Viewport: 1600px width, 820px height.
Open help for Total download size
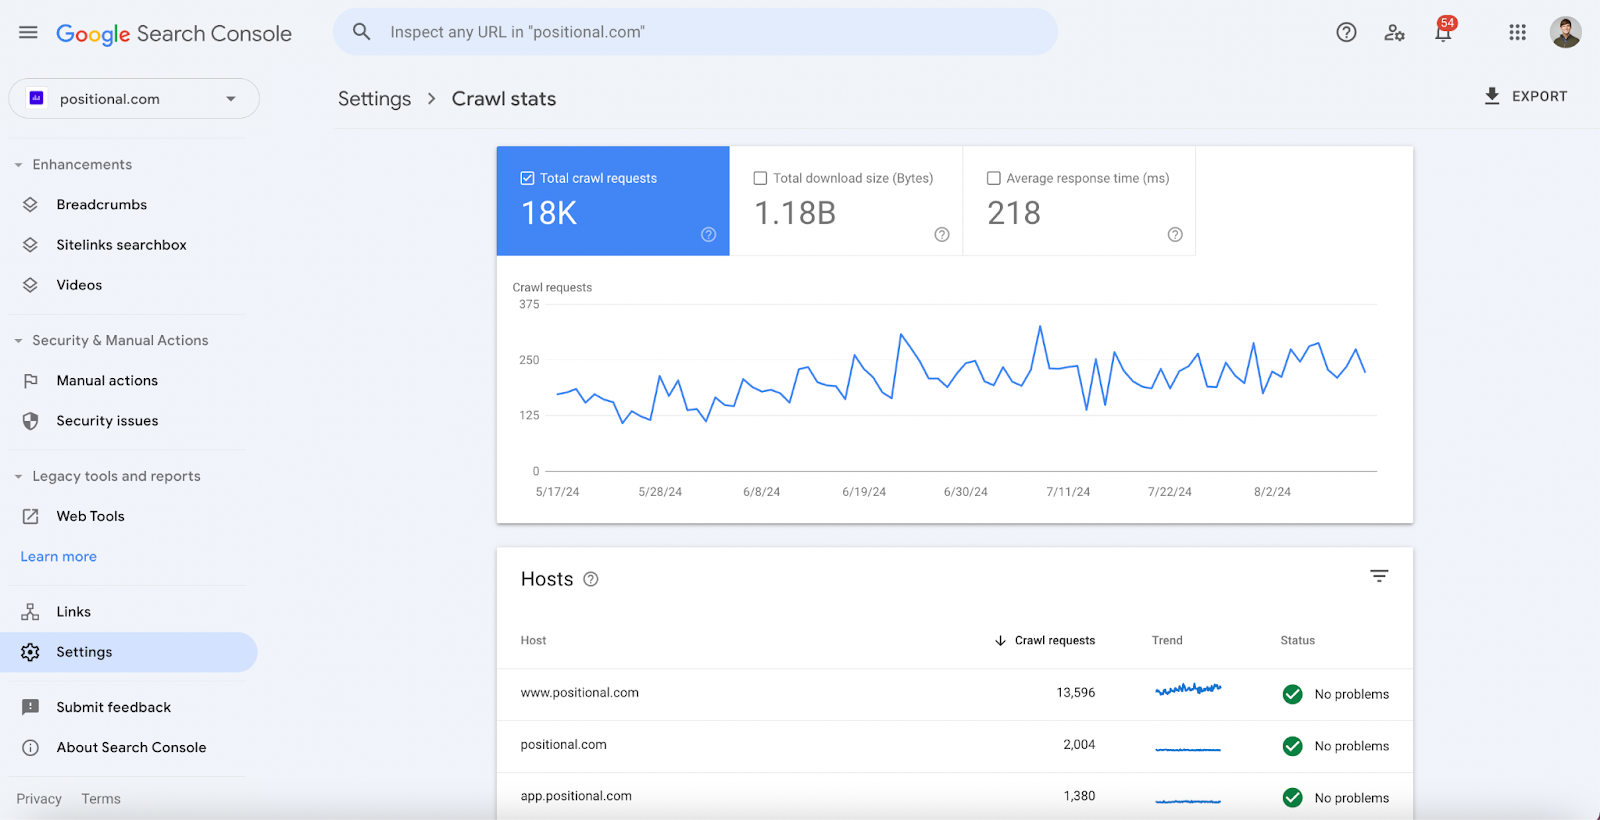[941, 234]
